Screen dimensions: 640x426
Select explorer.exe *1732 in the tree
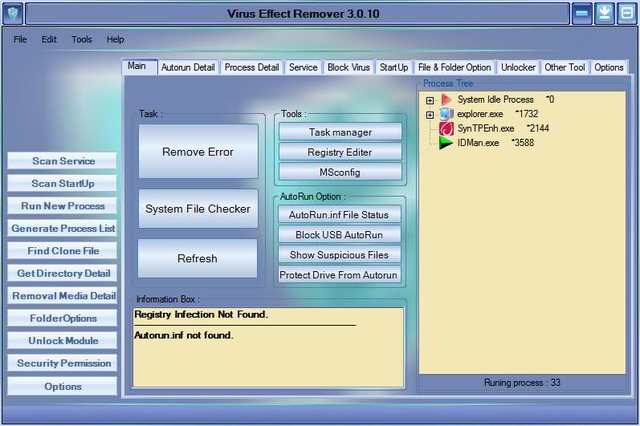(497, 114)
